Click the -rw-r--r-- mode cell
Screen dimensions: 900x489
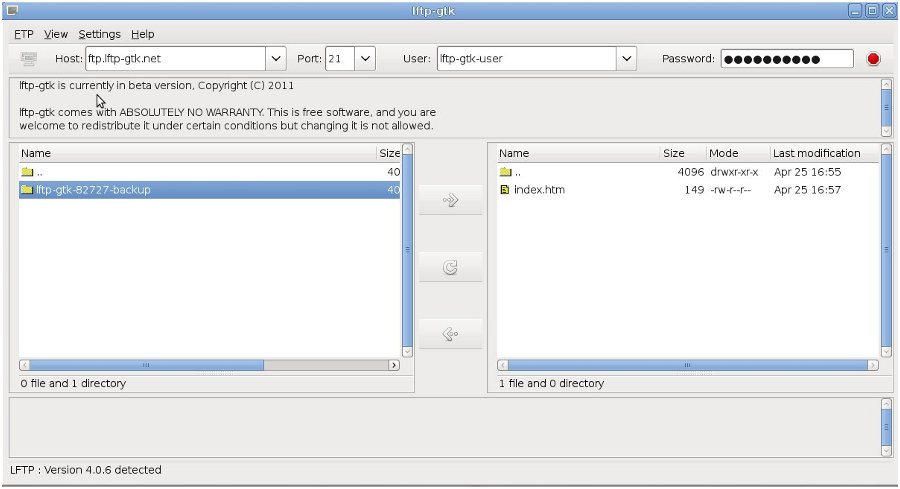[x=730, y=189]
